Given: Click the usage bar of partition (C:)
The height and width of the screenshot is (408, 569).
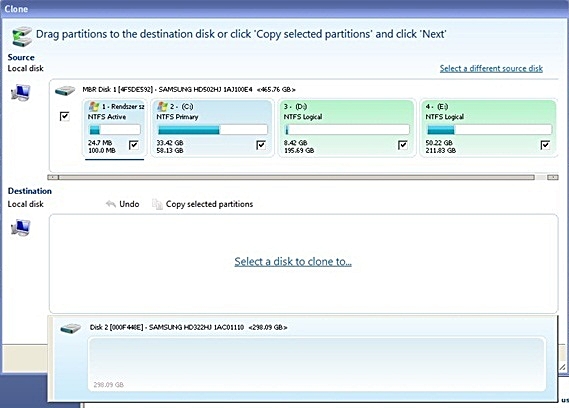Looking at the screenshot, I should coord(213,130).
